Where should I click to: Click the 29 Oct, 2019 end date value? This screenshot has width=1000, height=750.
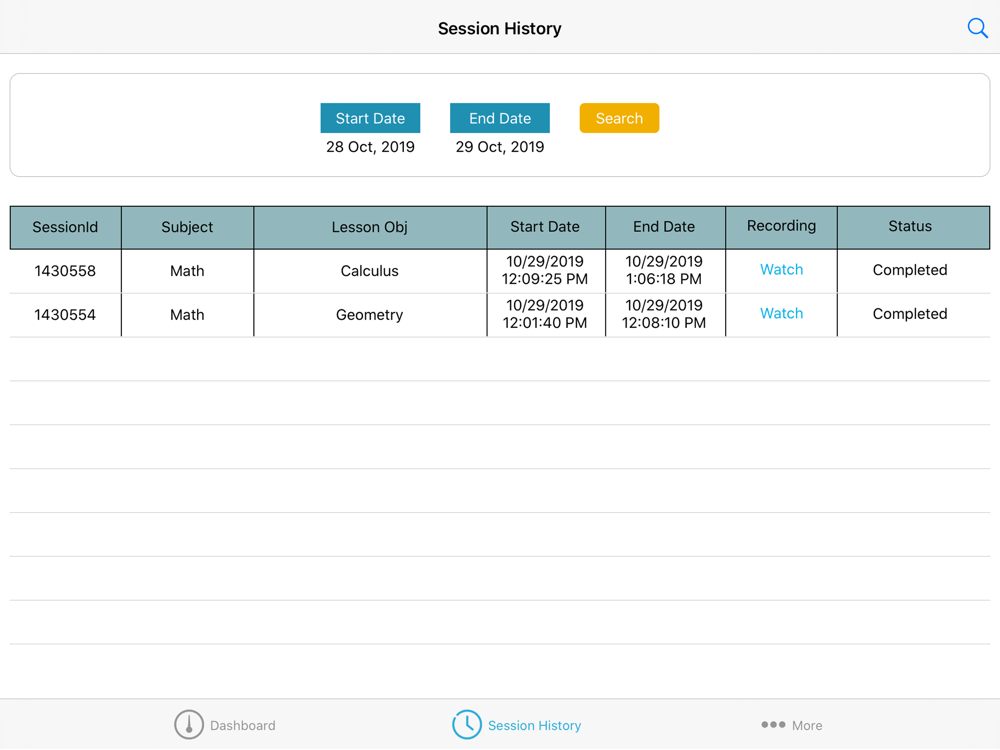pyautogui.click(x=500, y=147)
